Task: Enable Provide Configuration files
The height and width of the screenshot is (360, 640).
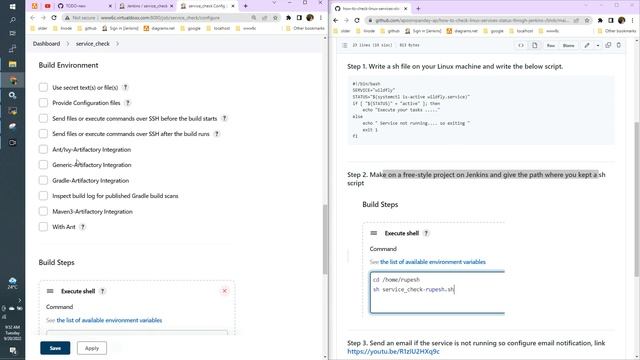Action: pos(43,103)
